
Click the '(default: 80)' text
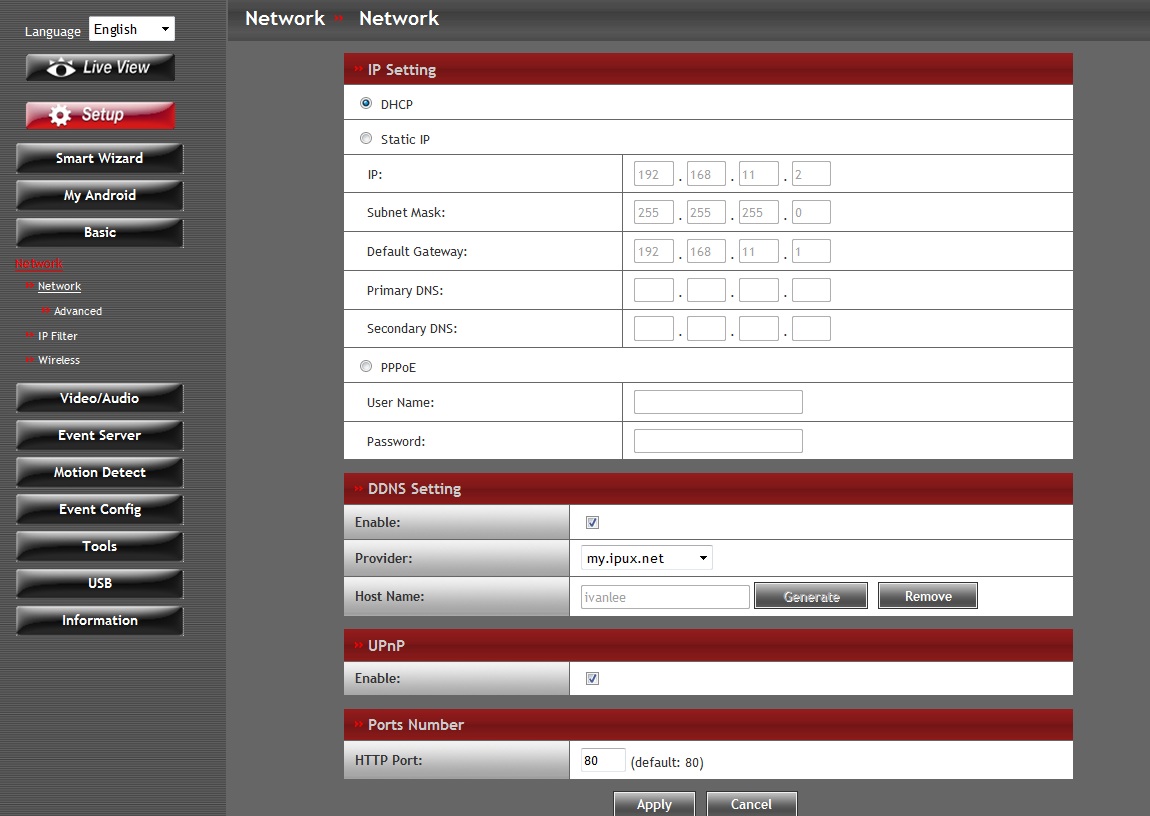pyautogui.click(x=667, y=762)
